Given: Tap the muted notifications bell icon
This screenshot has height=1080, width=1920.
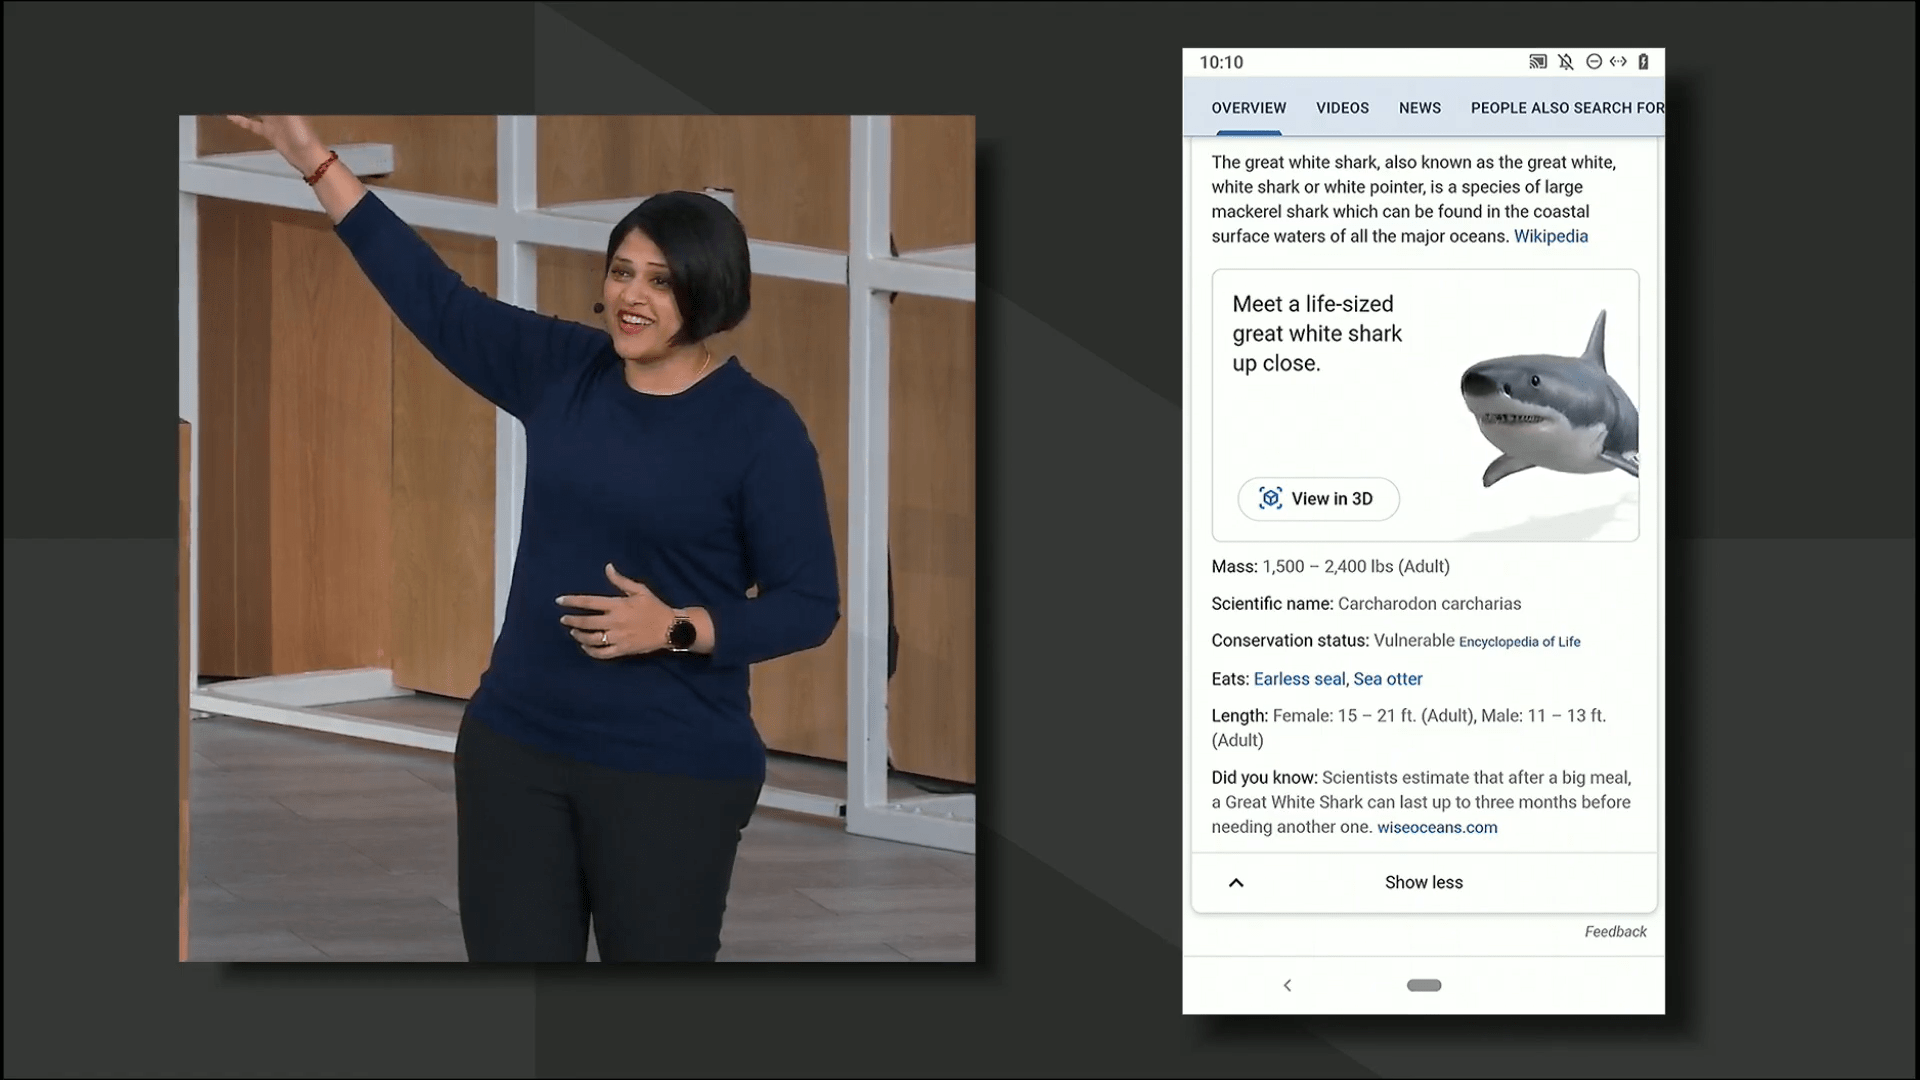Looking at the screenshot, I should click(1565, 62).
